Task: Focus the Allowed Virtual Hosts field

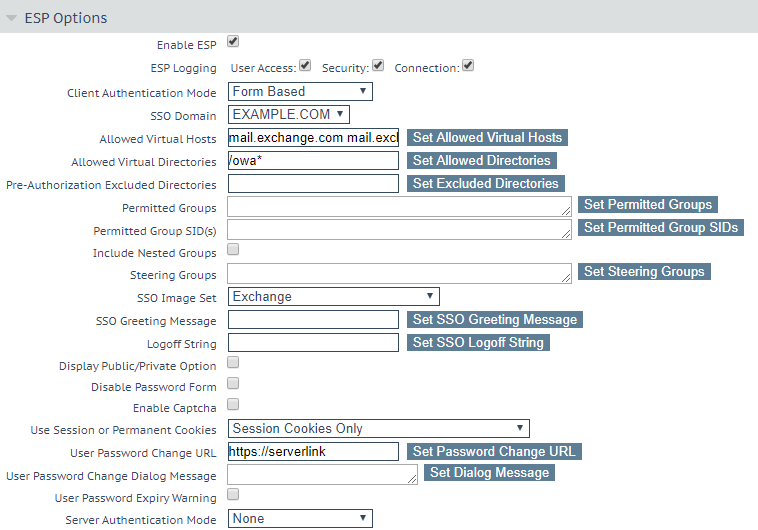Action: coord(313,138)
